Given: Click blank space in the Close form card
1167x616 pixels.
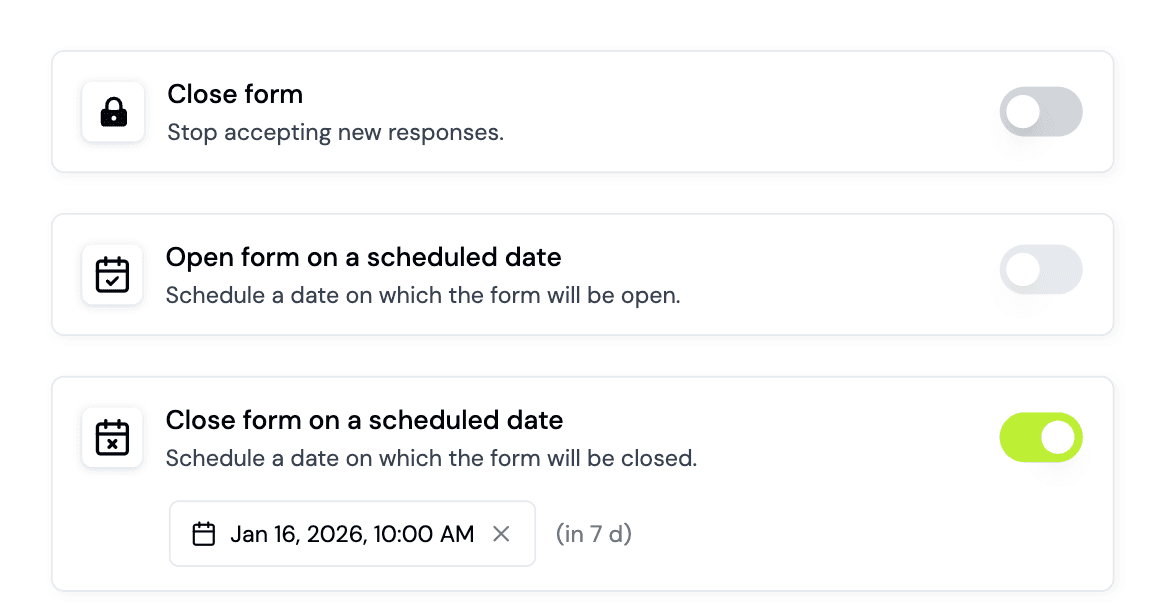Looking at the screenshot, I should tap(750, 112).
